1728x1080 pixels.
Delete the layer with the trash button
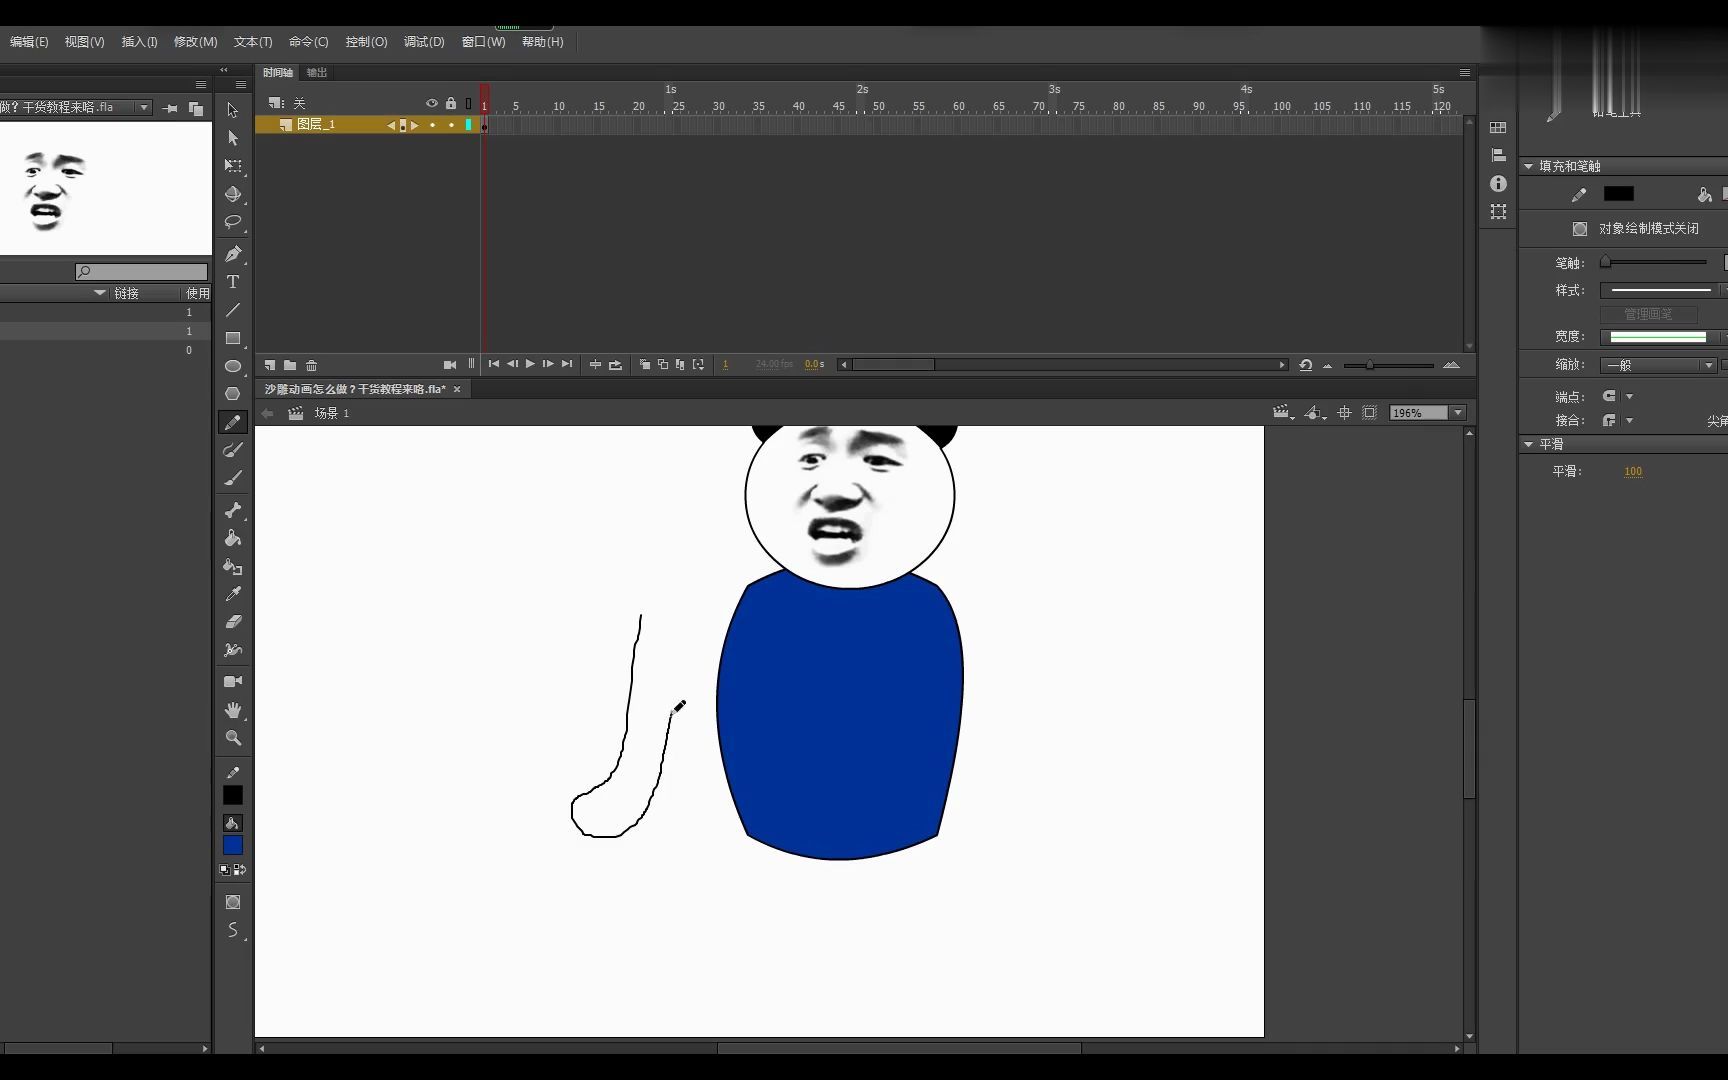pos(311,365)
